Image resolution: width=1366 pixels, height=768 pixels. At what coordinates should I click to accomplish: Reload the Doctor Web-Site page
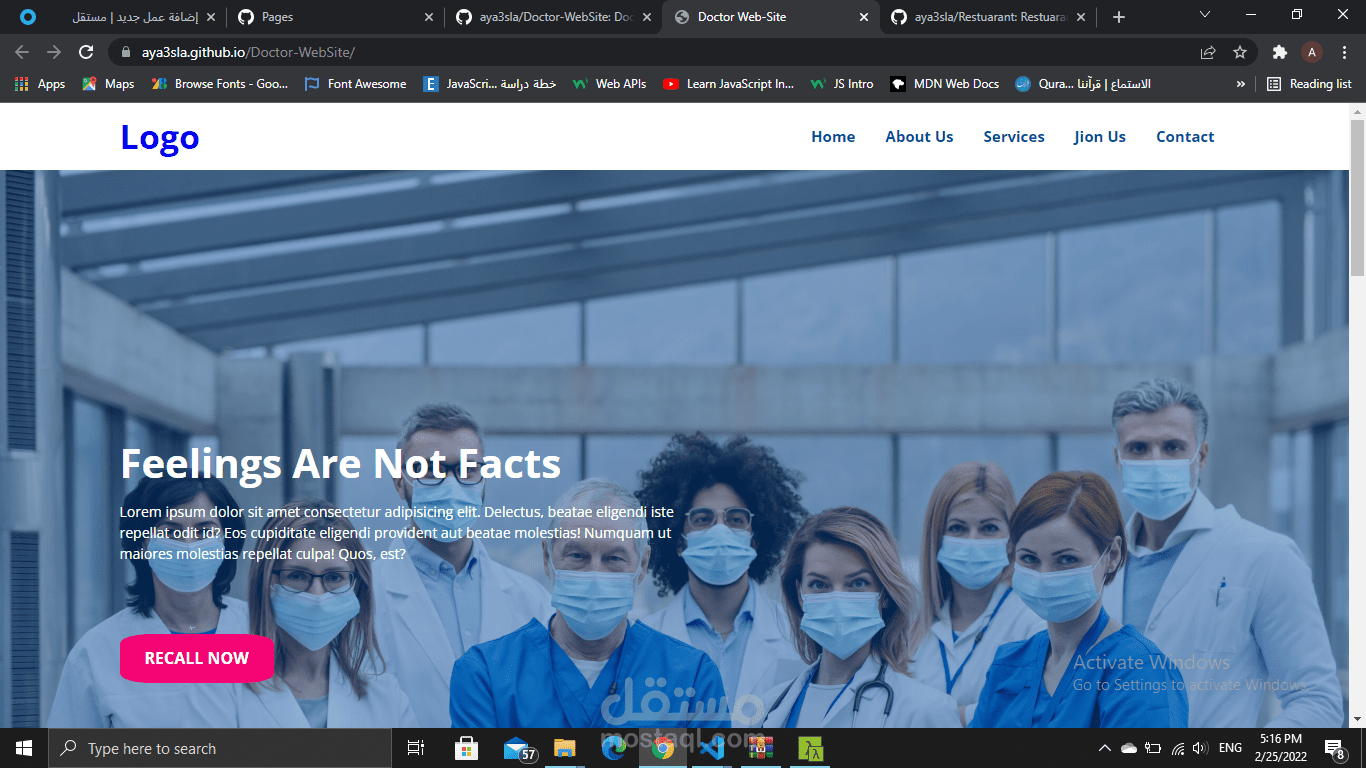[x=85, y=52]
